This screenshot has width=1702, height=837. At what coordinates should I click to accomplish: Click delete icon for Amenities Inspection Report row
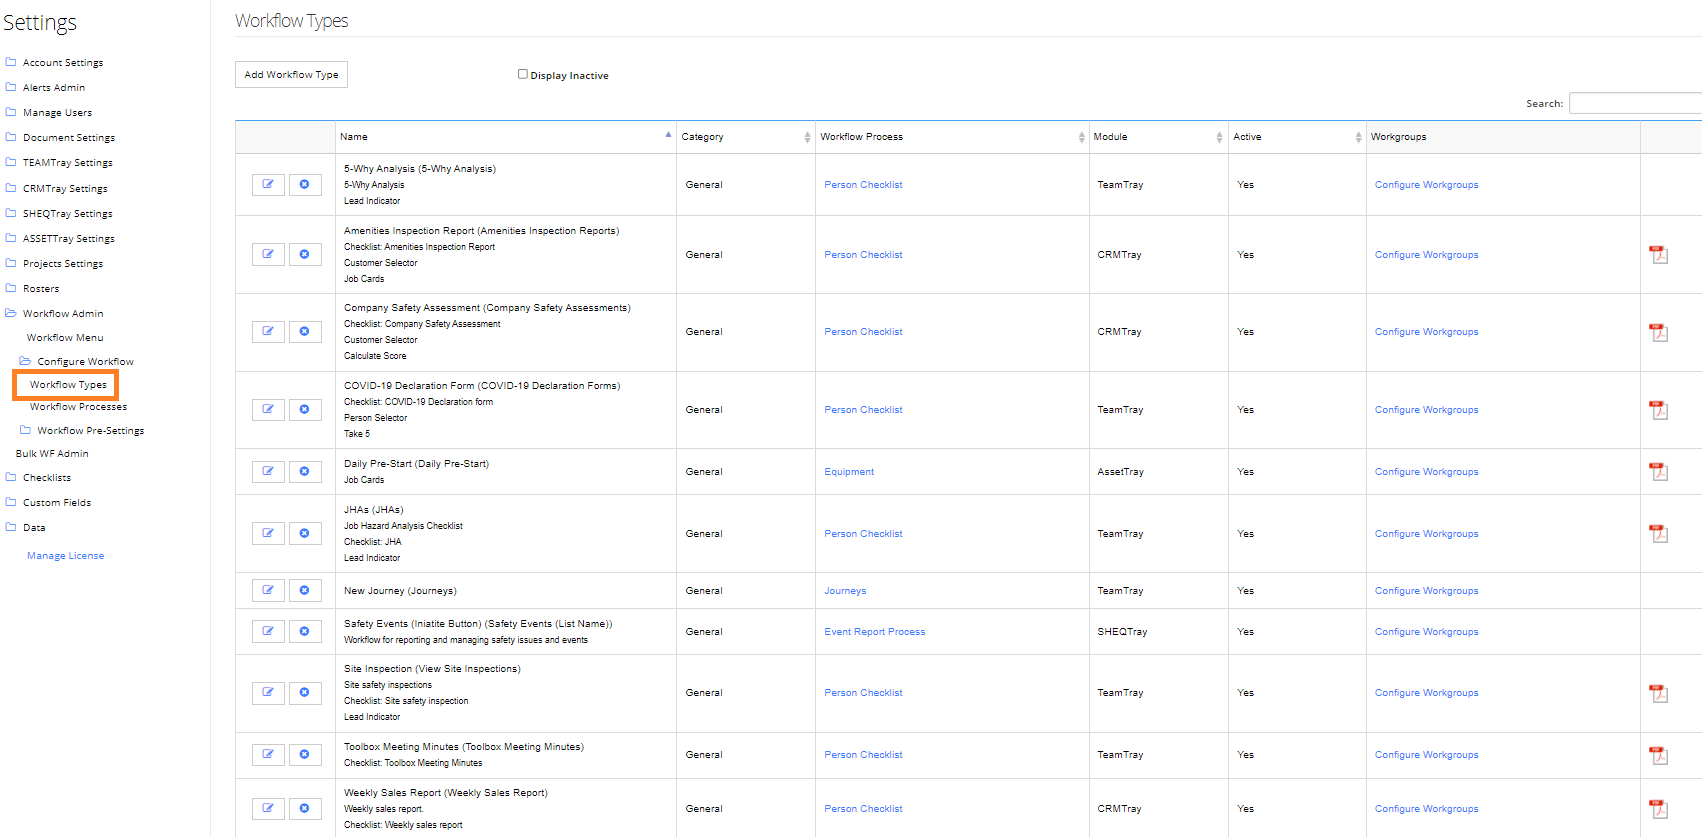305,255
